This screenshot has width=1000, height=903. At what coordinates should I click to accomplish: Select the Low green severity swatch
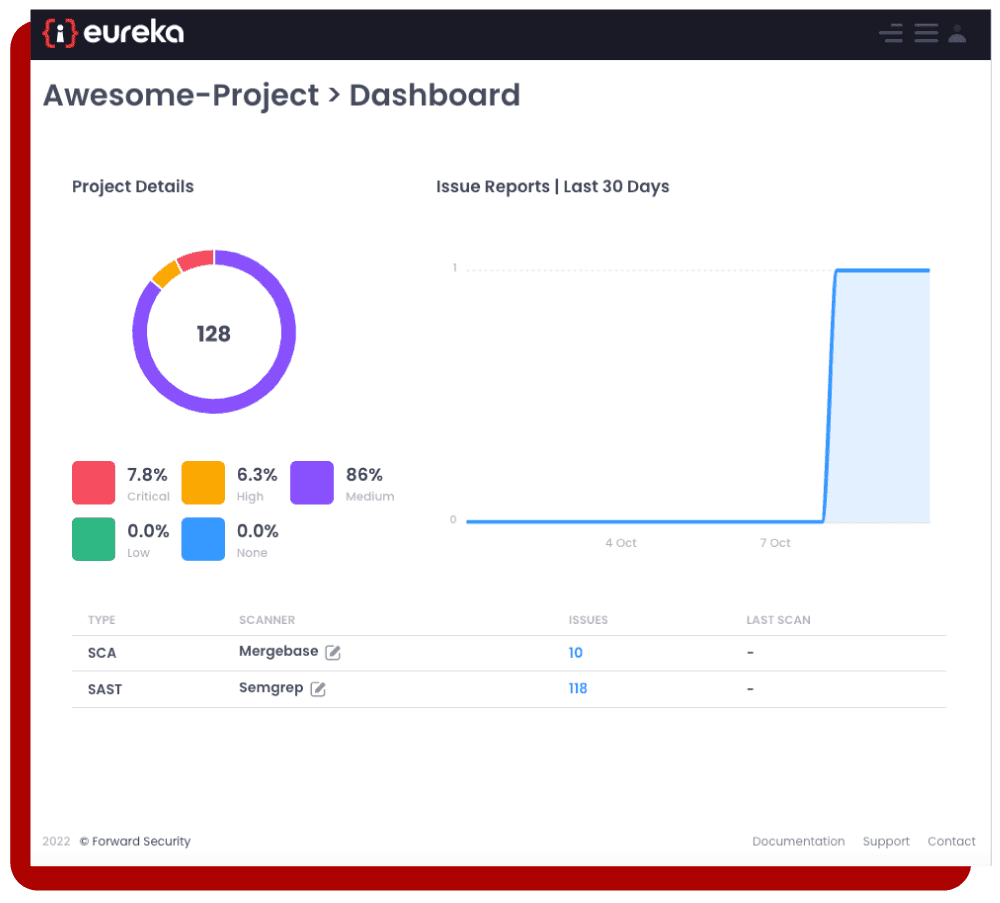click(93, 539)
